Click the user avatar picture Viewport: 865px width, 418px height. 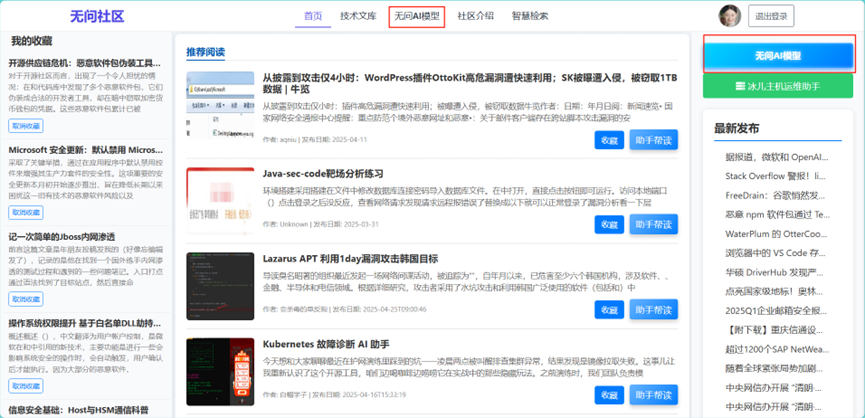(729, 15)
